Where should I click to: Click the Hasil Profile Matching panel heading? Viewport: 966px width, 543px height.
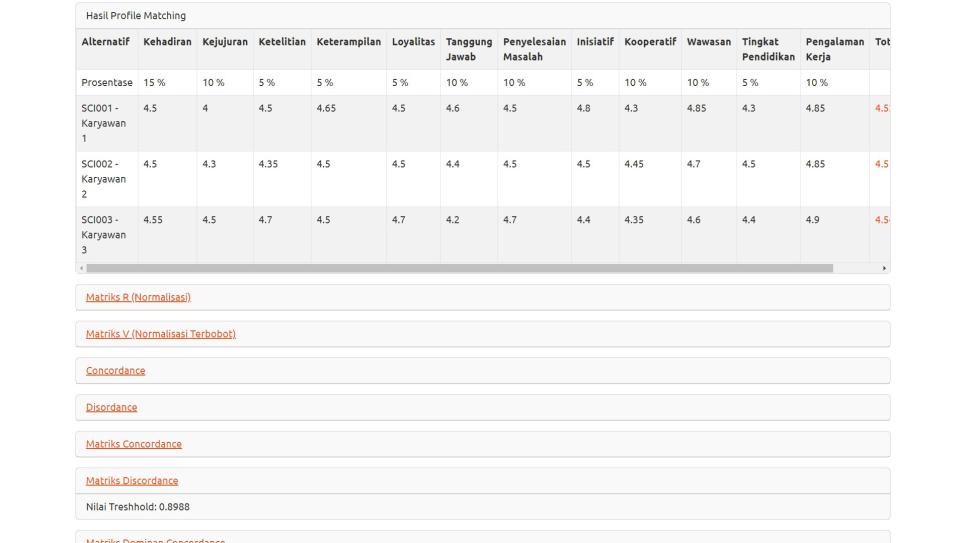(136, 16)
